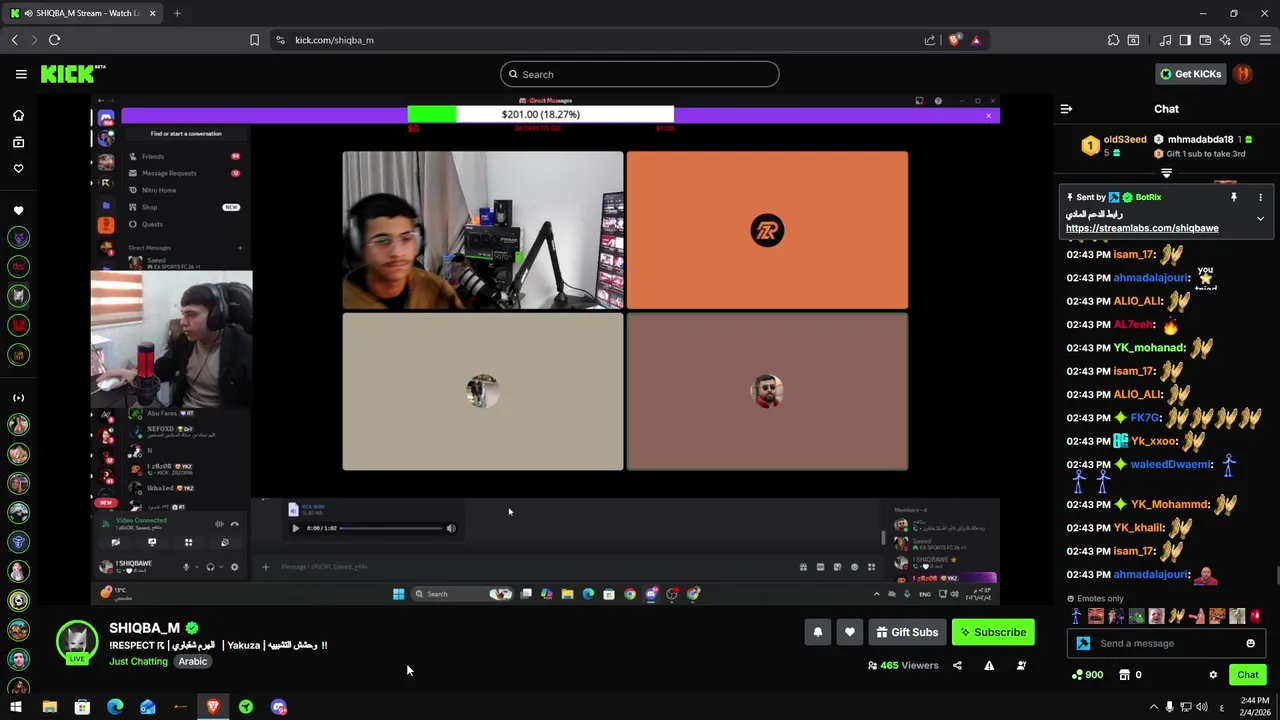Open the SHIQBA_M channel avatar
Image resolution: width=1280 pixels, height=720 pixels.
tap(76, 642)
